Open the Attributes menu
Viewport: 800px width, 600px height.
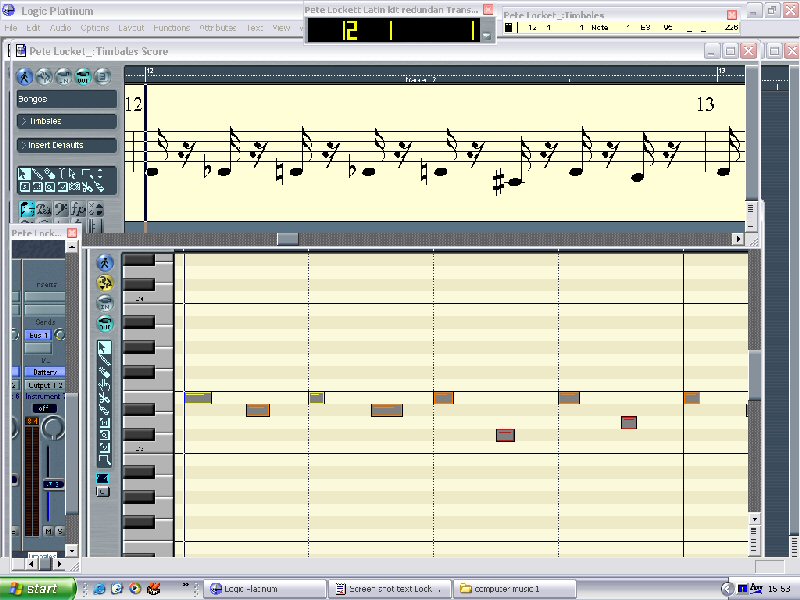(x=218, y=28)
